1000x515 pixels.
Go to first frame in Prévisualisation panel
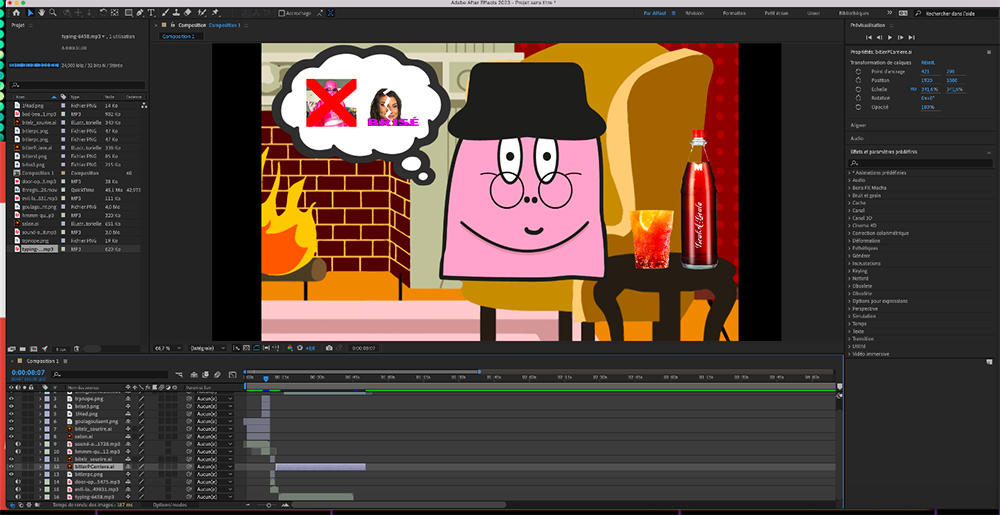click(869, 38)
